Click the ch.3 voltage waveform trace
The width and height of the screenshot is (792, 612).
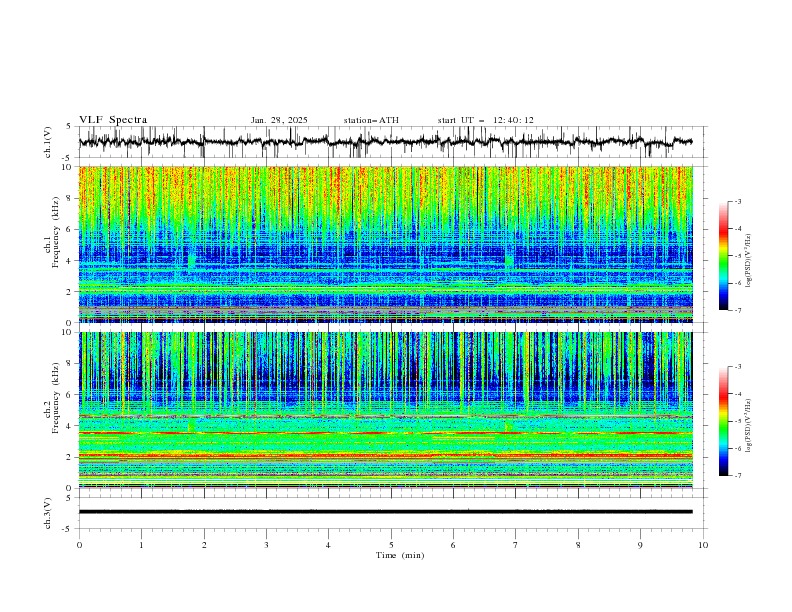[385, 512]
